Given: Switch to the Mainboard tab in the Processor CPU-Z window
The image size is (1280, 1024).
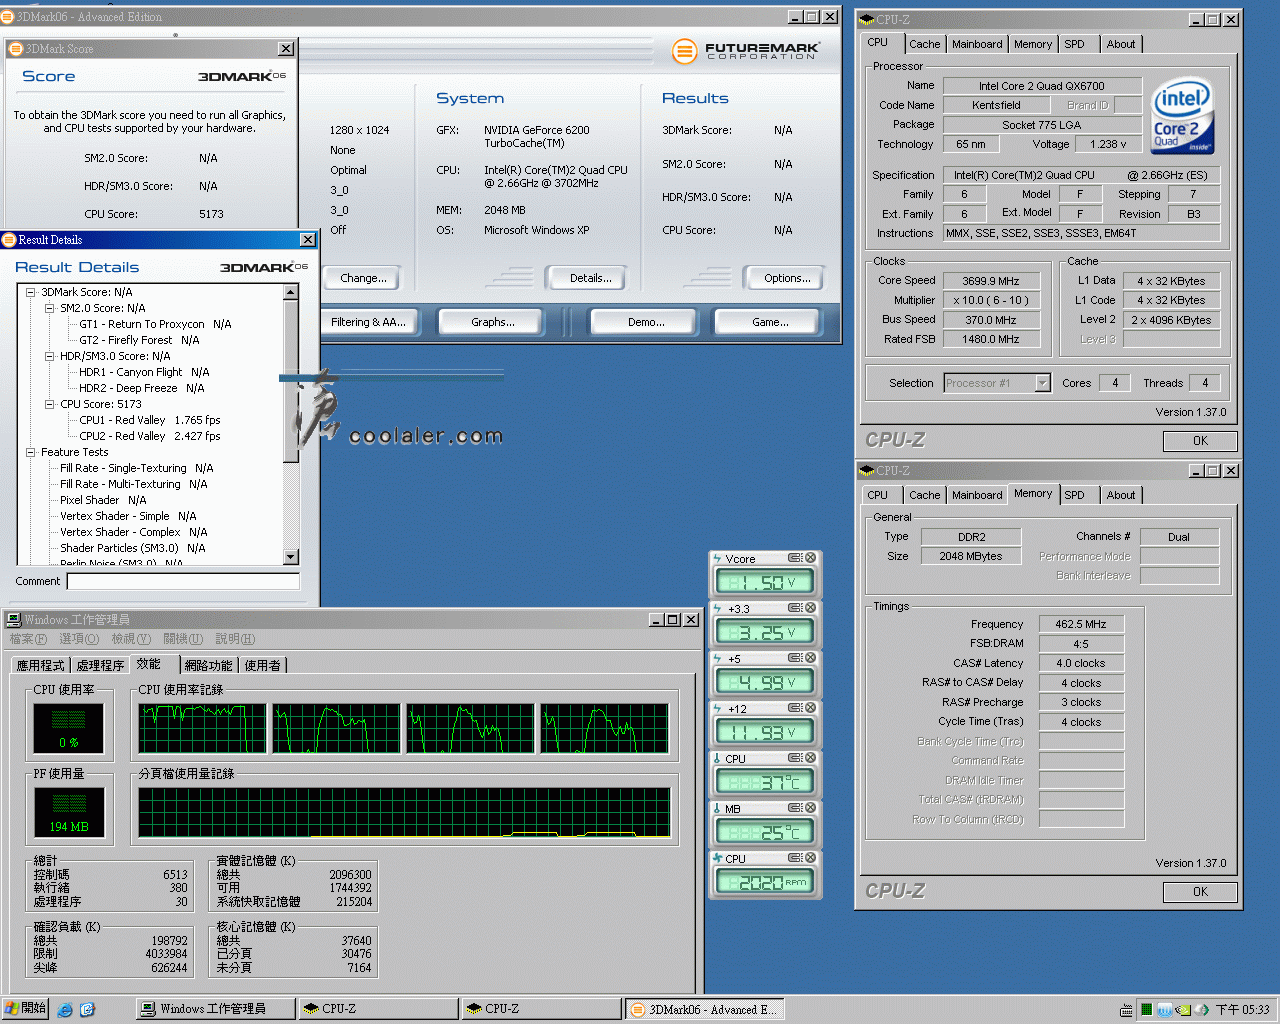Looking at the screenshot, I should [977, 44].
